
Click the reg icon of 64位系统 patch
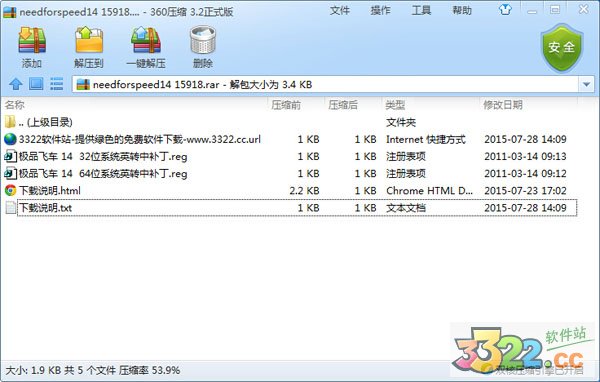click(x=10, y=173)
